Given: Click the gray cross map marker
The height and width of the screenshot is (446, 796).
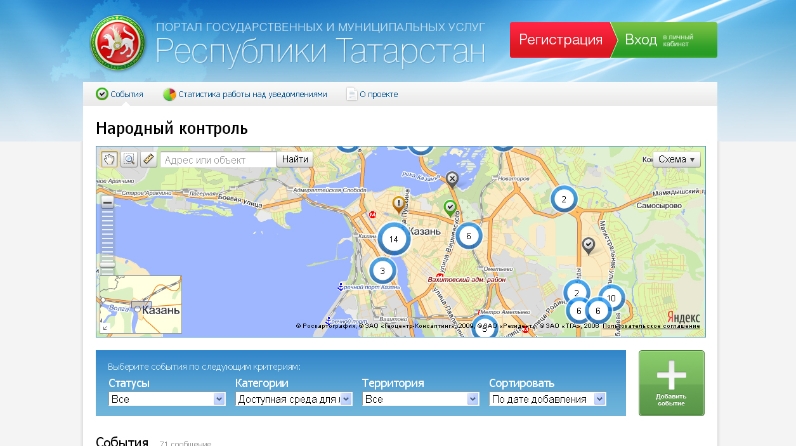Looking at the screenshot, I should coord(452,179).
